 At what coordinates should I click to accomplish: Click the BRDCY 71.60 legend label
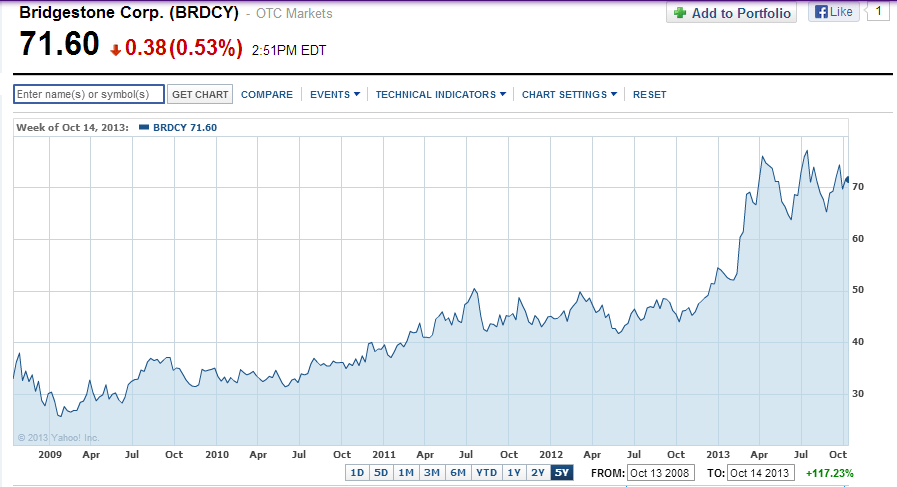(x=185, y=128)
